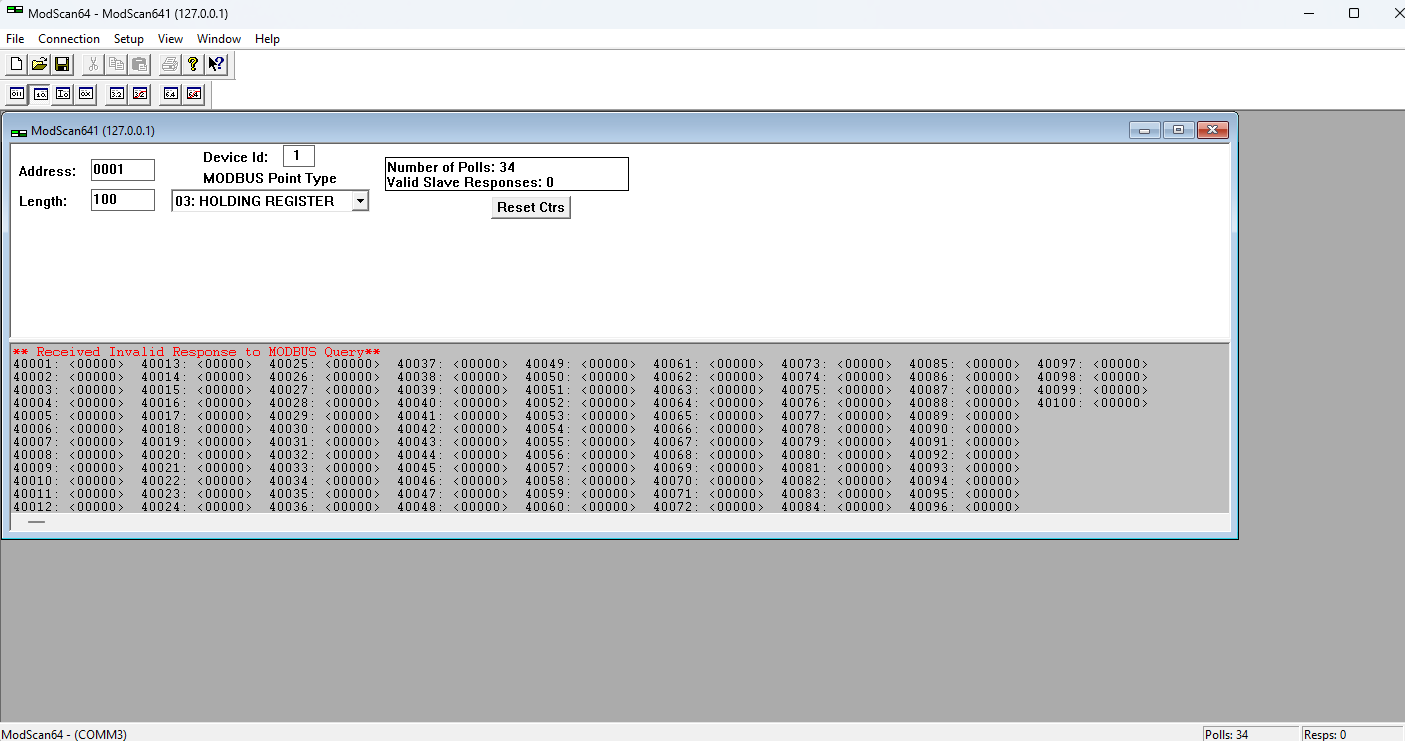
Task: Click the Print toolbar icon
Action: pos(170,65)
